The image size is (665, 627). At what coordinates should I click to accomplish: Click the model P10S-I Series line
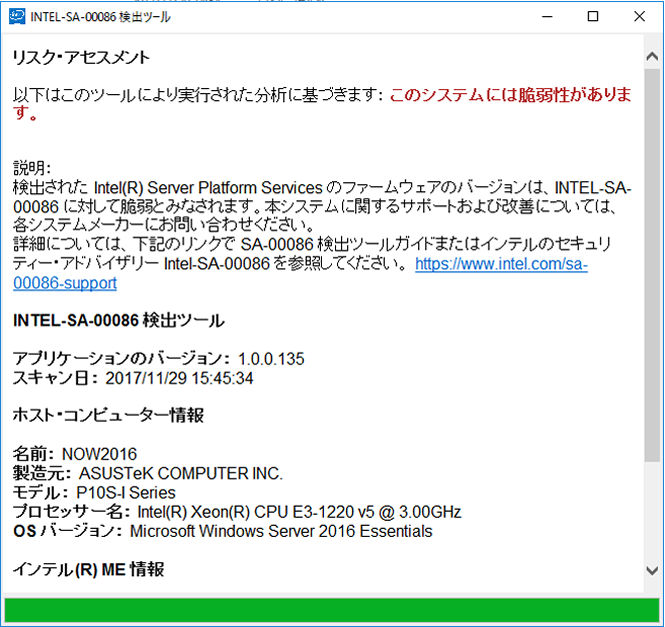point(94,493)
